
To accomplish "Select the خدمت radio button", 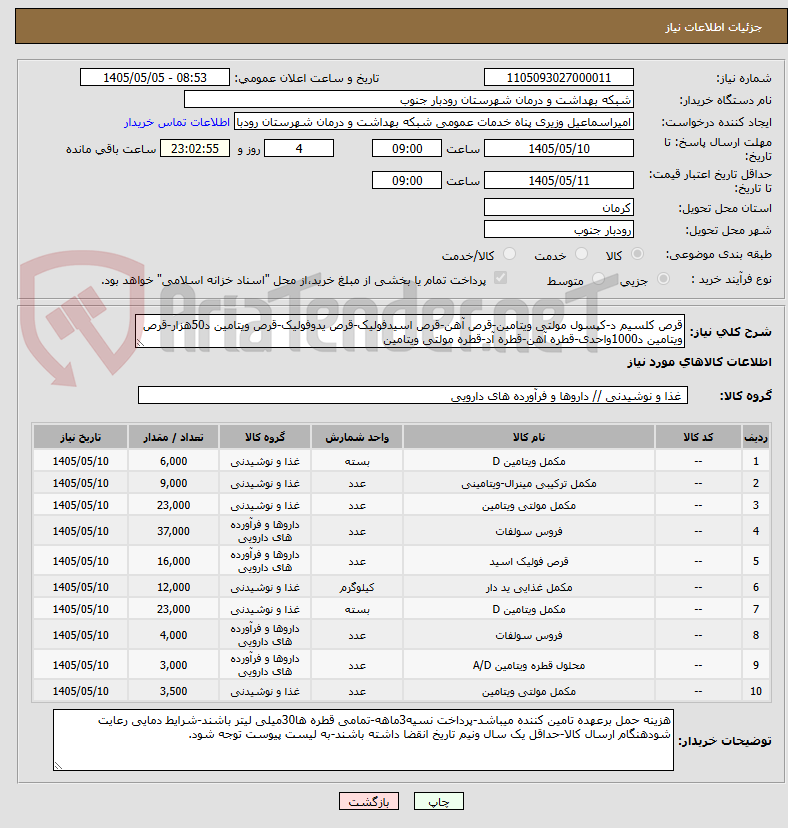I will (x=581, y=254).
